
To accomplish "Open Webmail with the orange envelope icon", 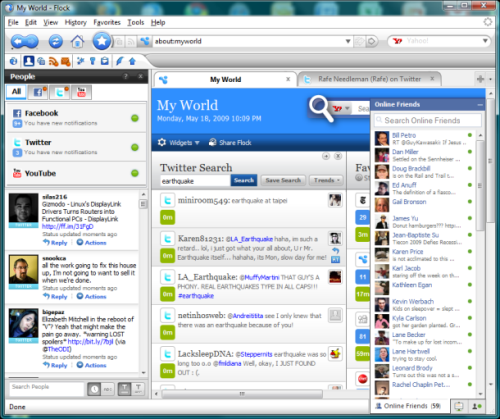I will (66, 61).
